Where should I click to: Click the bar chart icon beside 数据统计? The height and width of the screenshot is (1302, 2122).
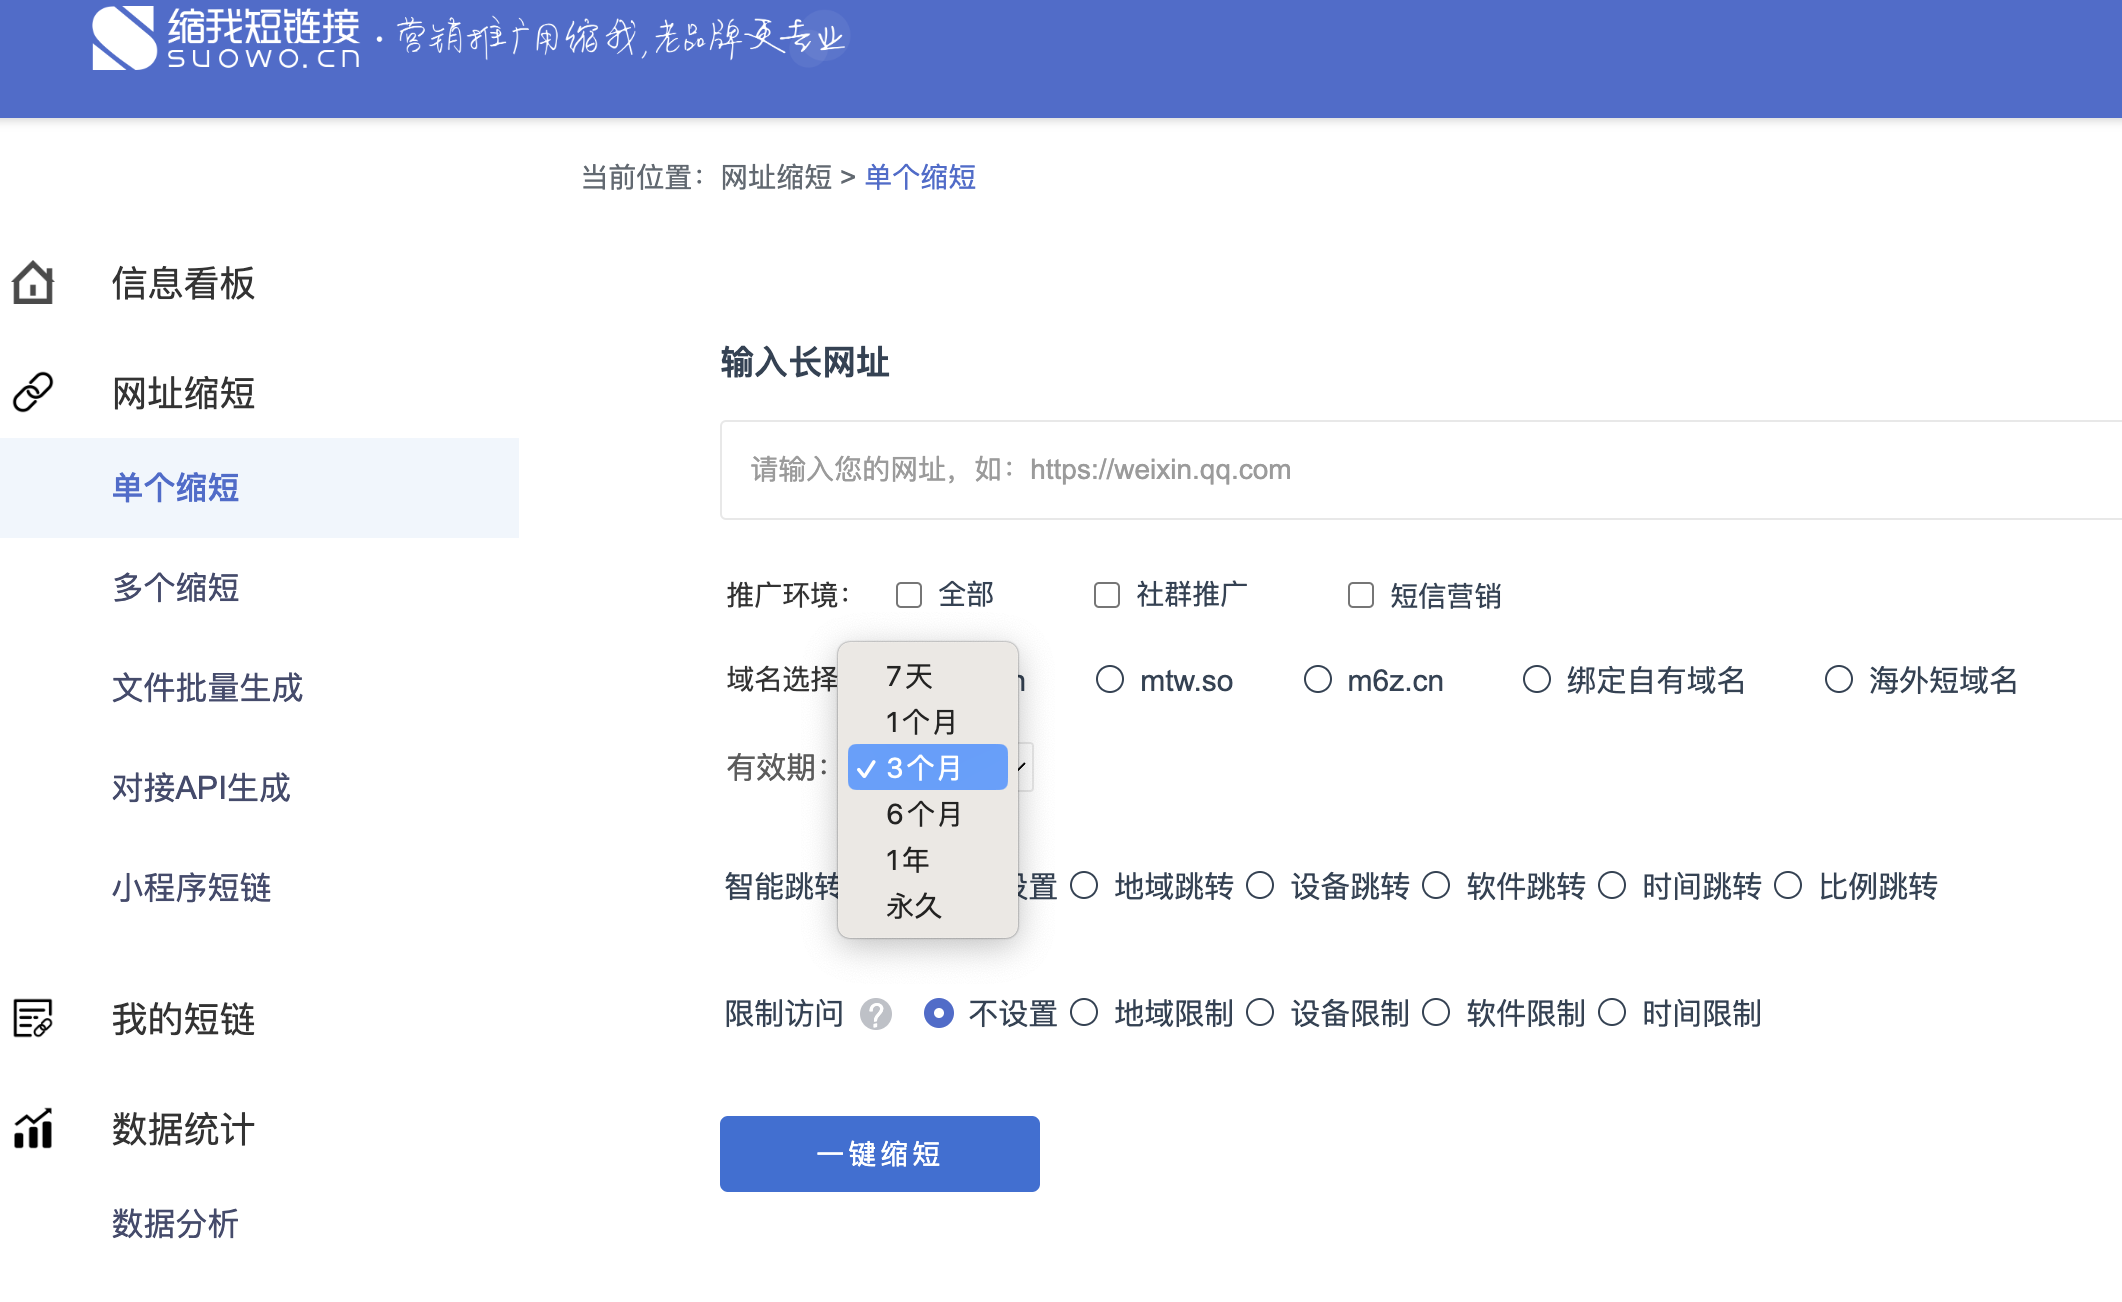[x=33, y=1129]
